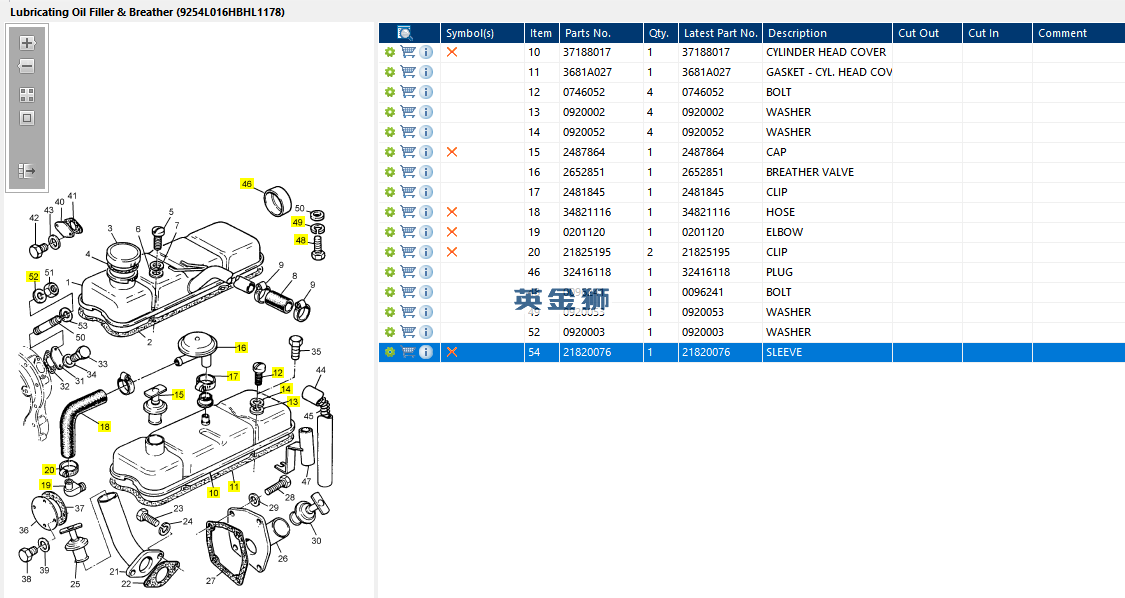Image resolution: width=1125 pixels, height=598 pixels.
Task: Sort by the Description column header
Action: [x=827, y=33]
